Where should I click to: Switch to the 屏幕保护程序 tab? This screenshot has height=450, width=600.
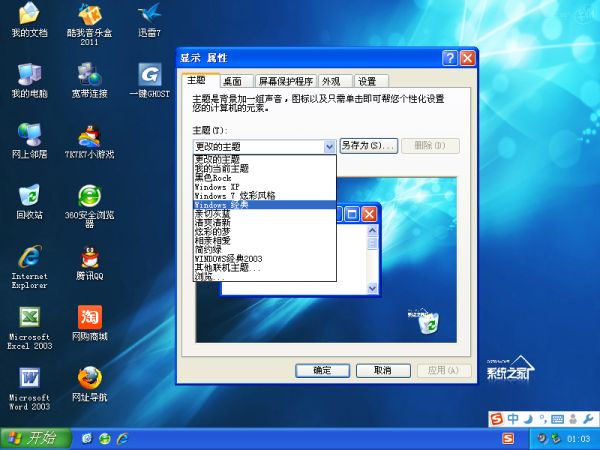tap(286, 82)
